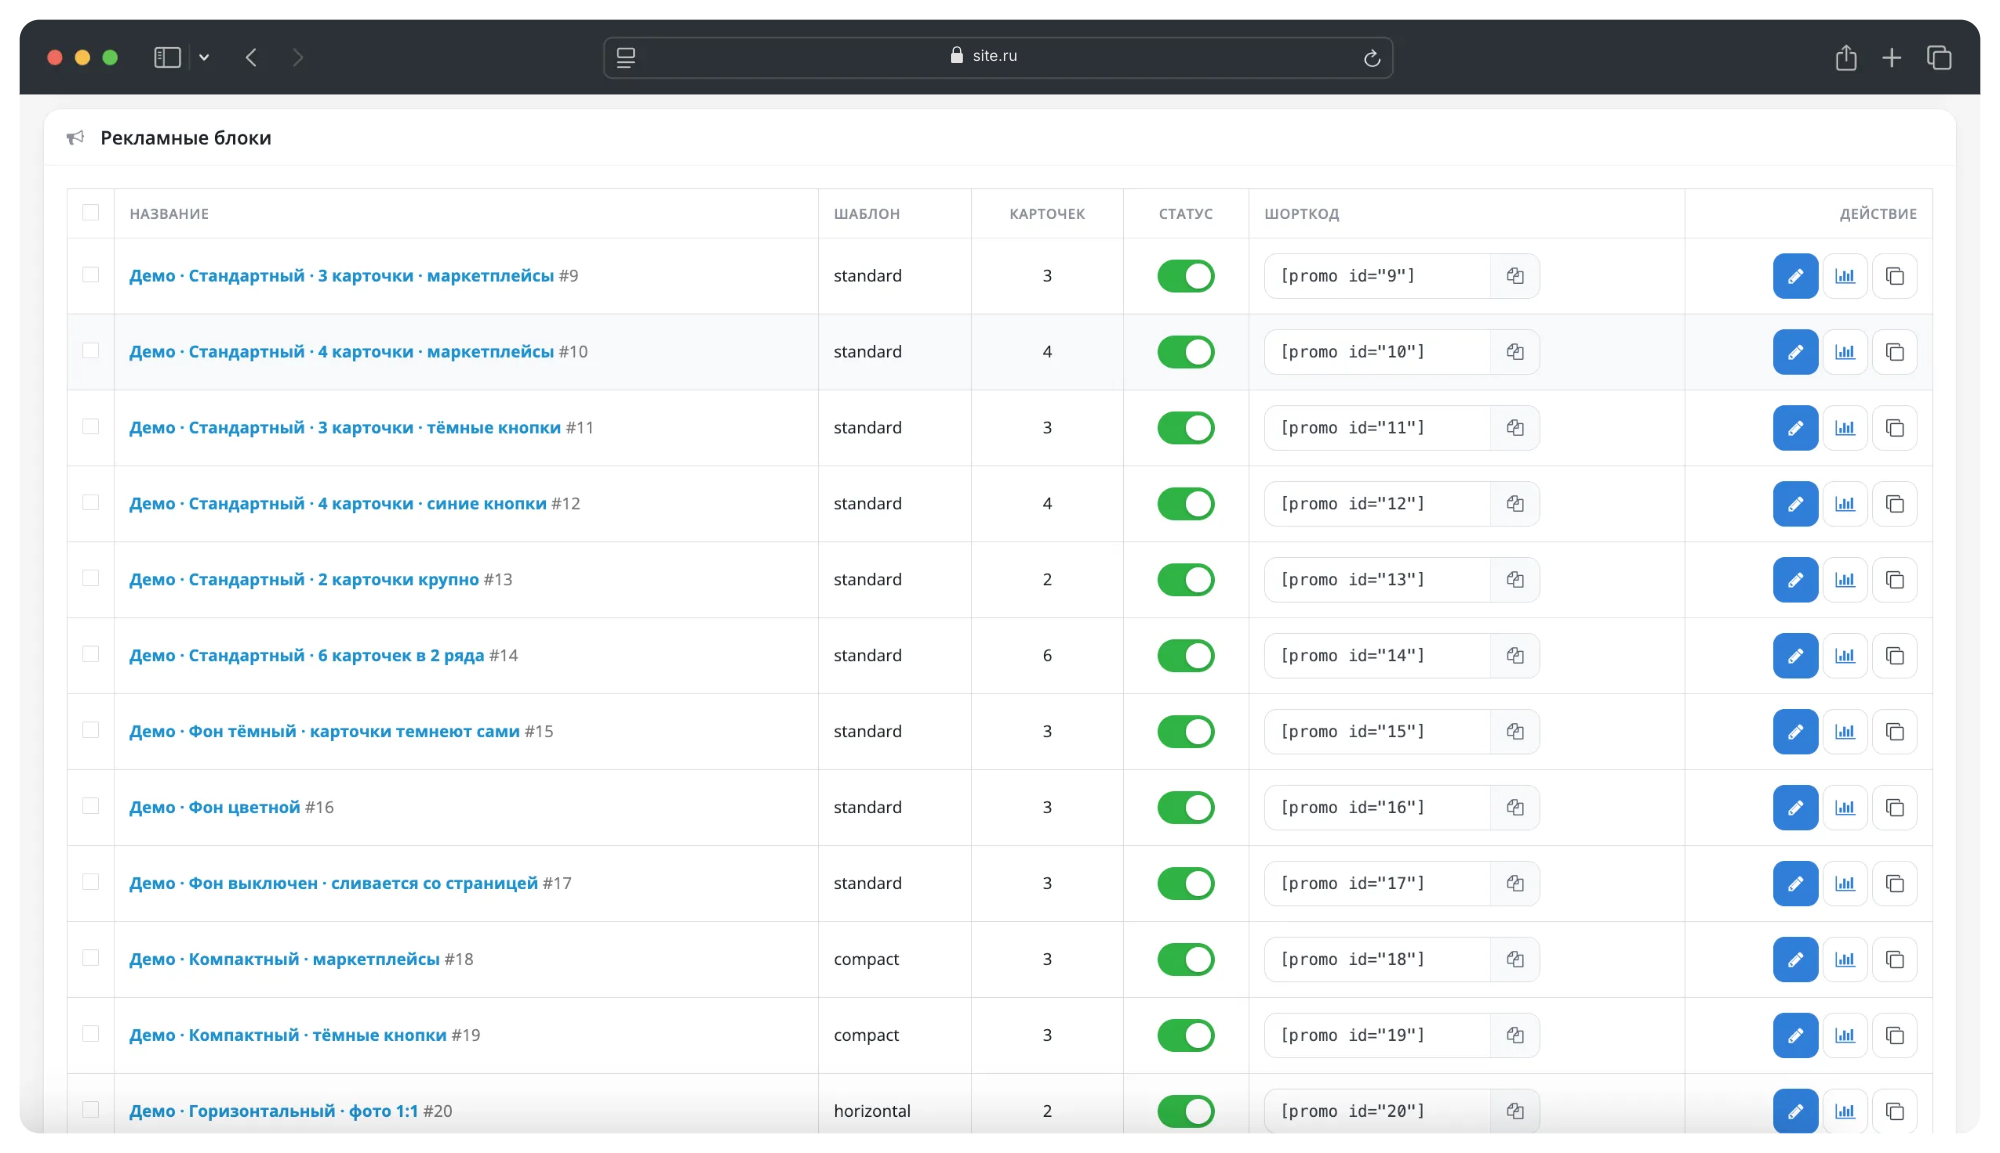
Task: Select checkbox for block #11 row
Action: [91, 427]
